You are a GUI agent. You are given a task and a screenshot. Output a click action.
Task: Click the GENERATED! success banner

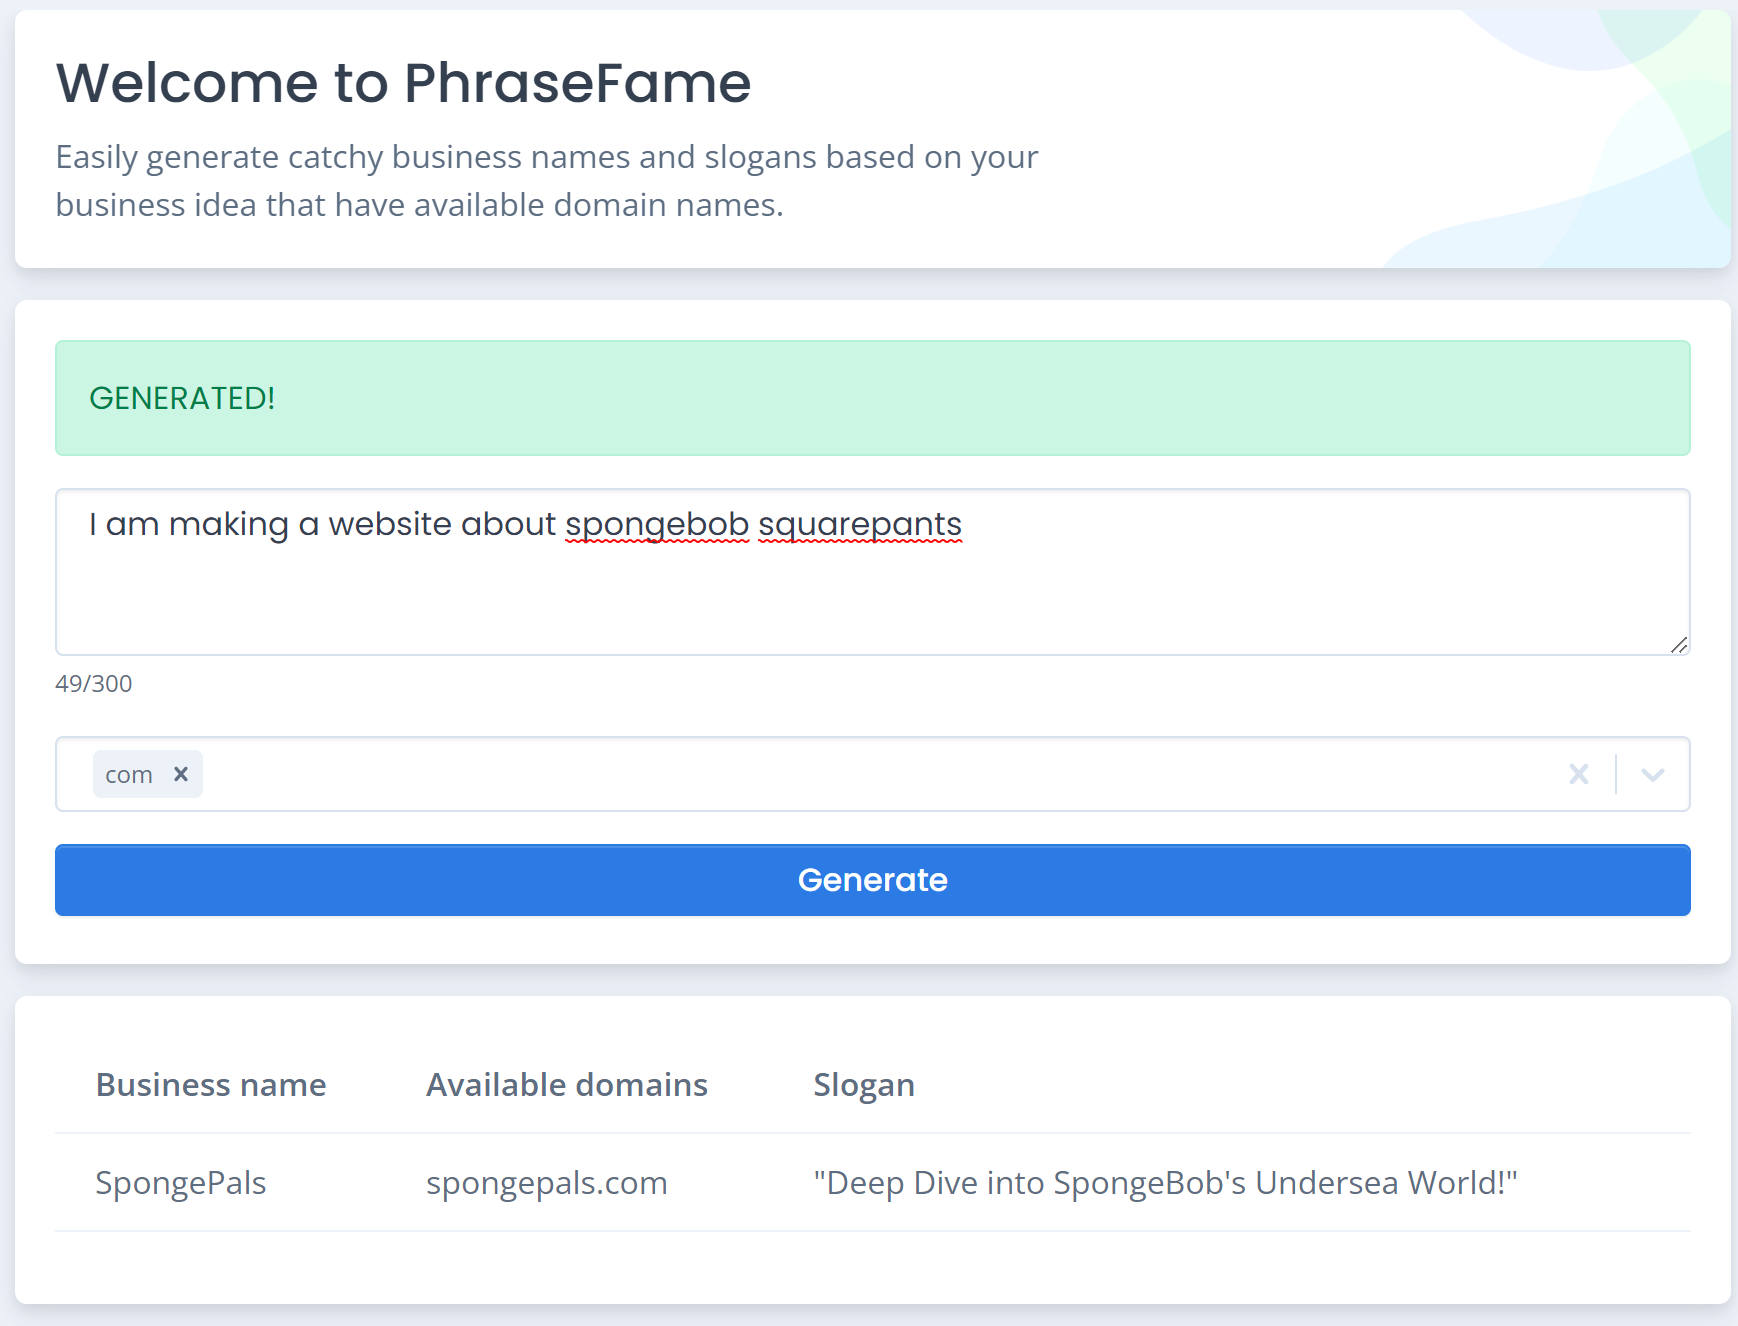872,398
